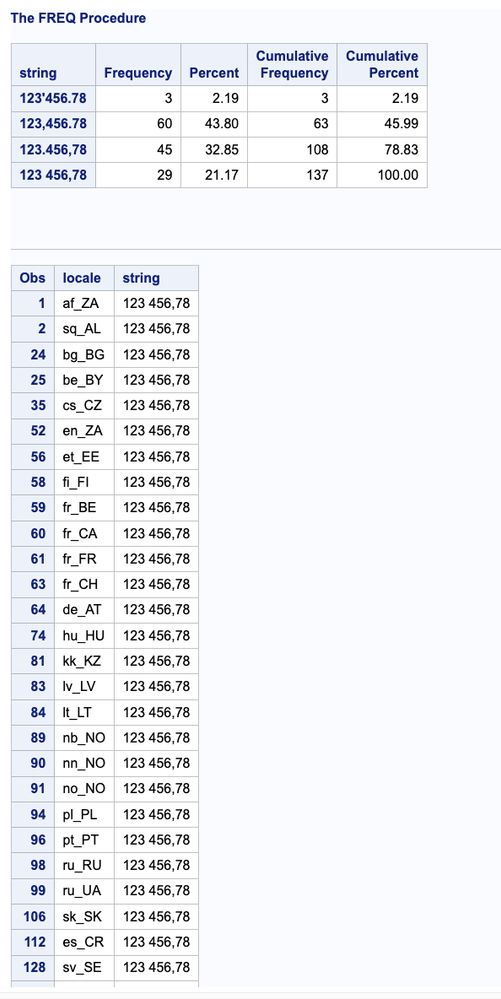Click the Cumulative Percent column header

coord(382,65)
